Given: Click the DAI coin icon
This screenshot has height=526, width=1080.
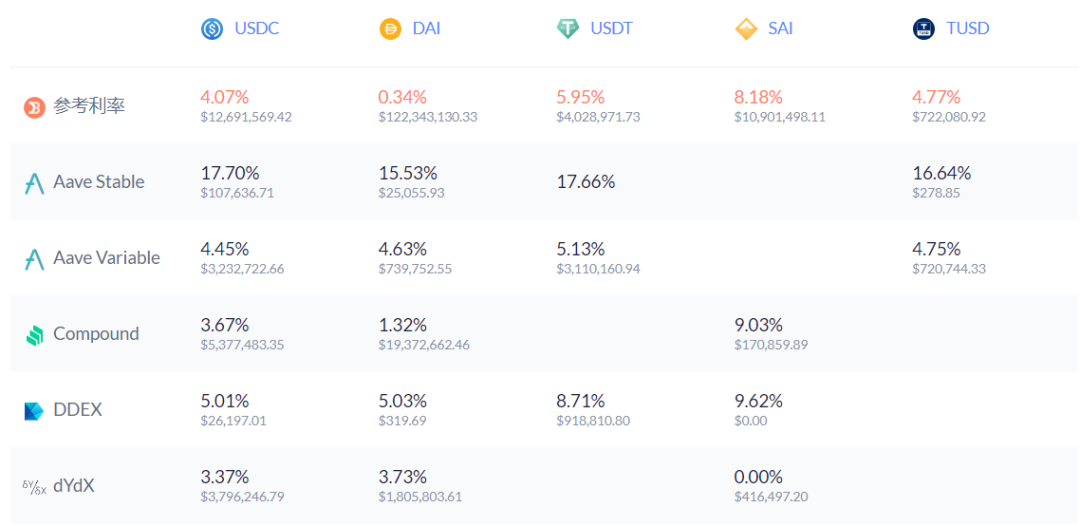Looking at the screenshot, I should (390, 29).
